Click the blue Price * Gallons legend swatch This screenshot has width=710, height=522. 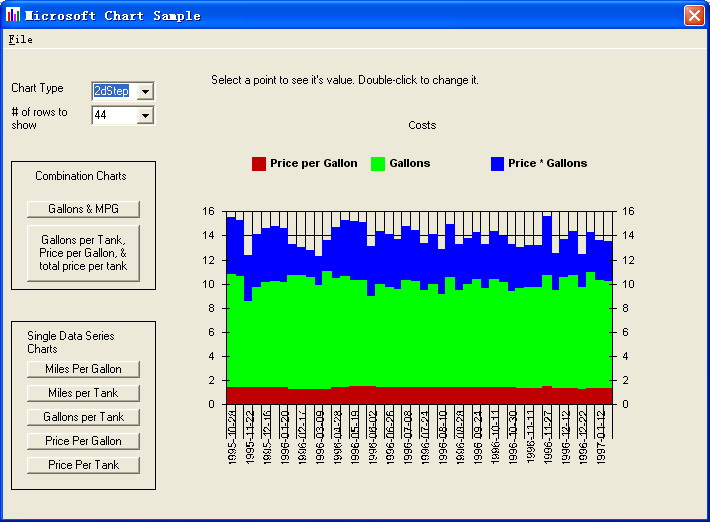(497, 164)
